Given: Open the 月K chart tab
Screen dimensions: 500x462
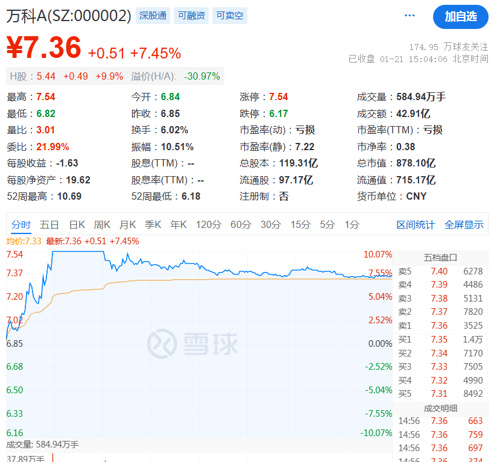Looking at the screenshot, I should (128, 225).
